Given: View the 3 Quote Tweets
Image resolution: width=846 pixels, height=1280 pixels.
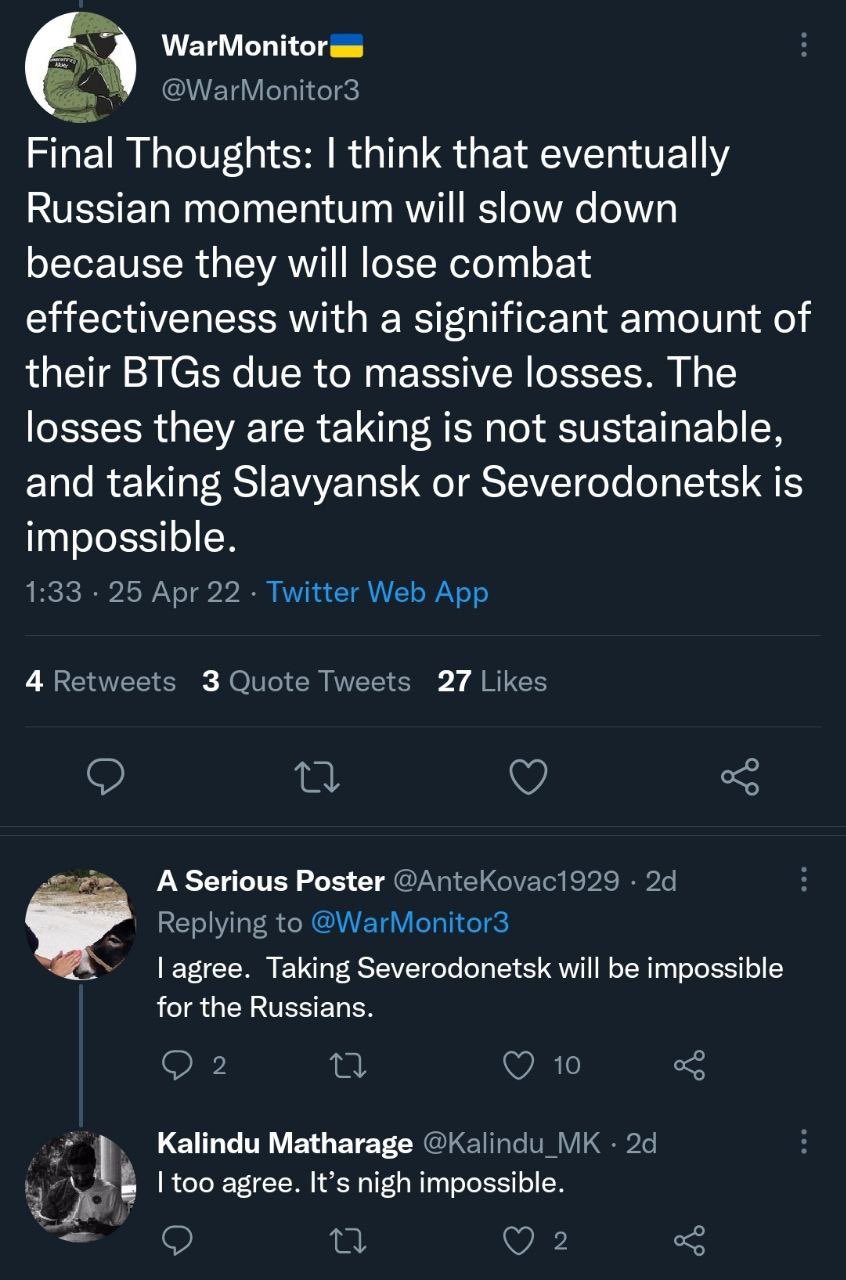Looking at the screenshot, I should (306, 682).
